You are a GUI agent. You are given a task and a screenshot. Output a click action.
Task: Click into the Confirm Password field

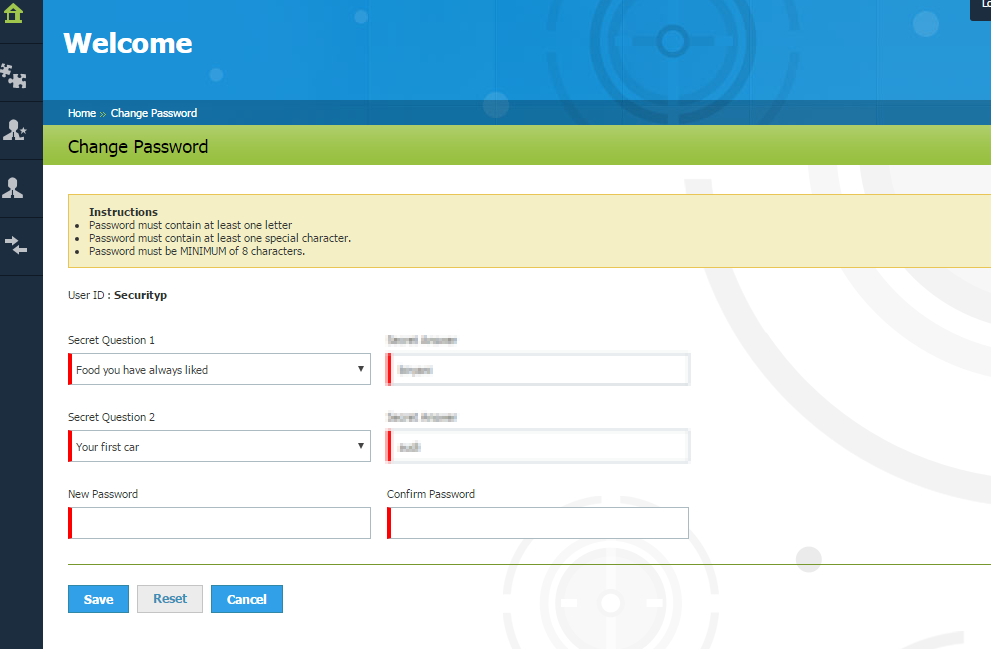coord(538,523)
